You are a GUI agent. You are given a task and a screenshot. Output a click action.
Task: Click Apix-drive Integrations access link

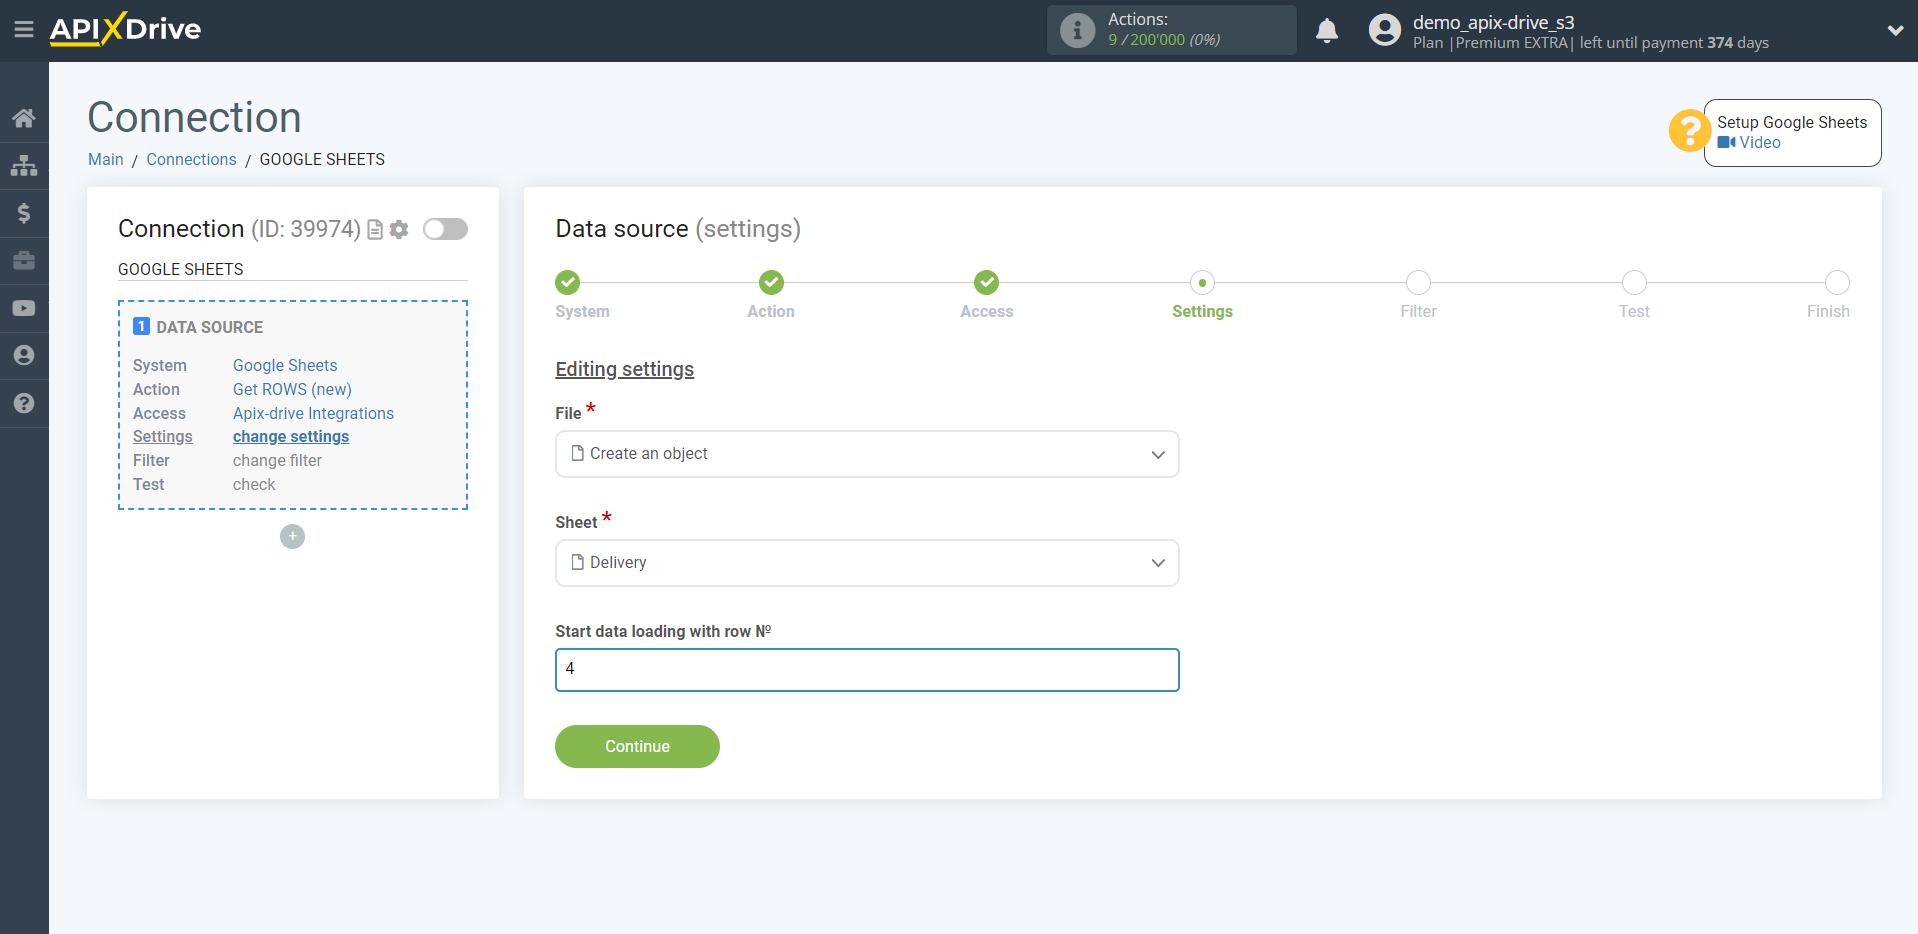313,413
